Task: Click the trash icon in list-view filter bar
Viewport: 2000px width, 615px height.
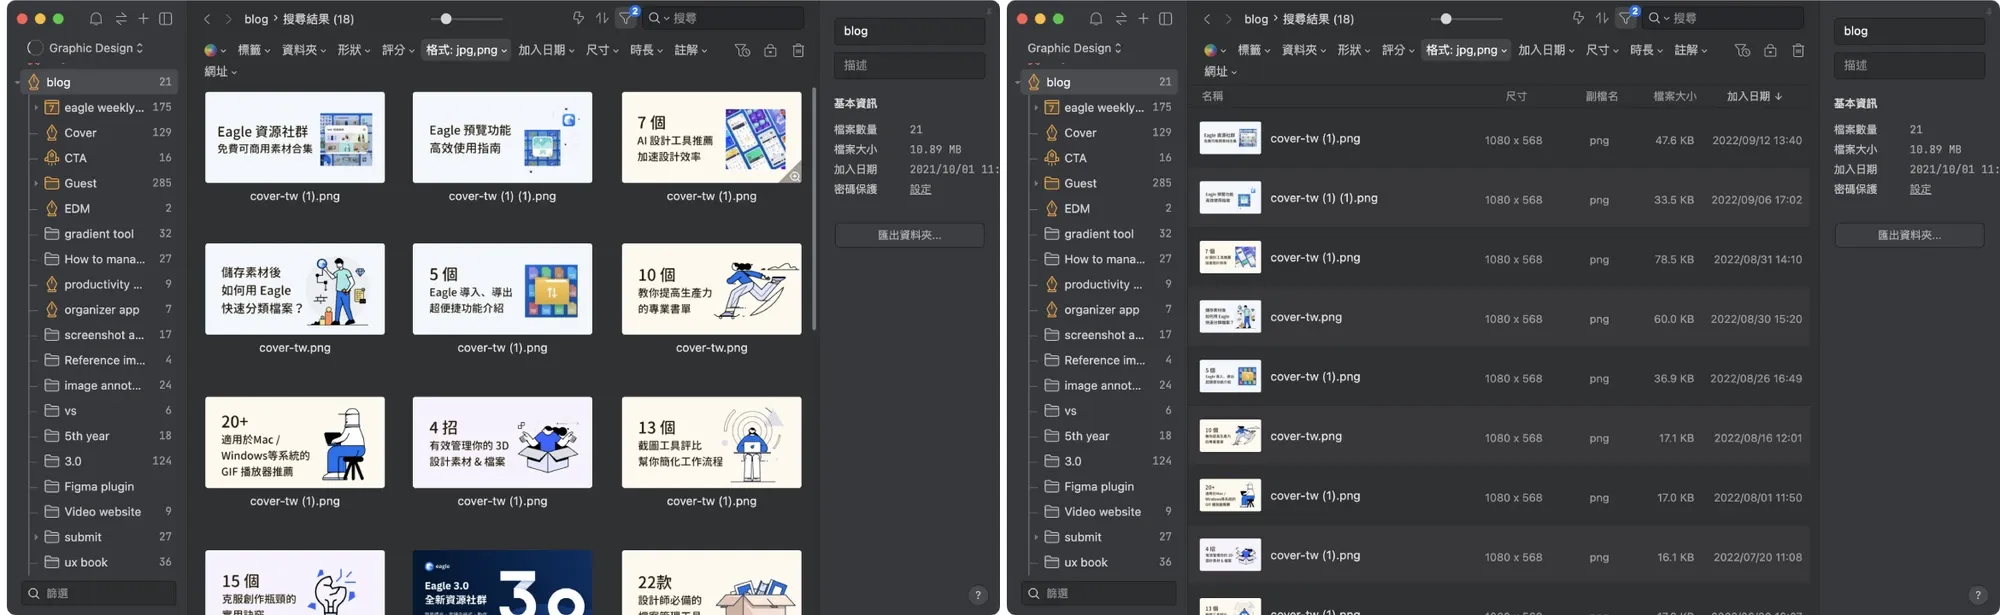Action: (x=1798, y=50)
